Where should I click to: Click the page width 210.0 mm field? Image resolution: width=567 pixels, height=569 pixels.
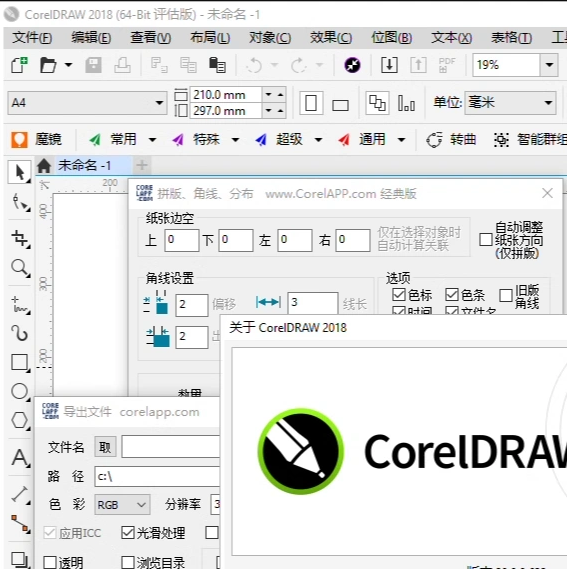tap(226, 95)
